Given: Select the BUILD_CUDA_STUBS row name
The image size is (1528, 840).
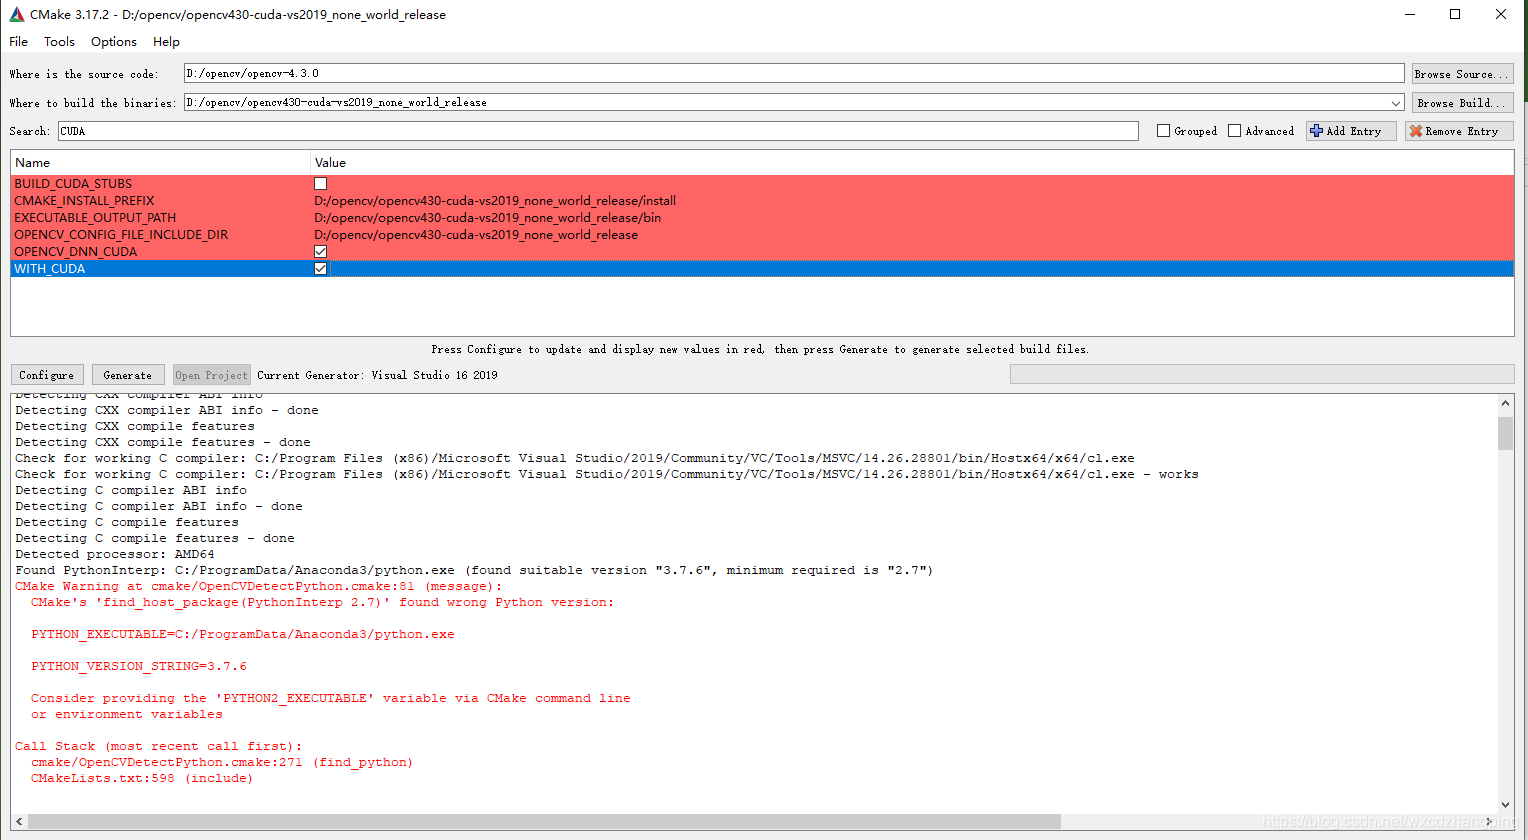Looking at the screenshot, I should (73, 184).
